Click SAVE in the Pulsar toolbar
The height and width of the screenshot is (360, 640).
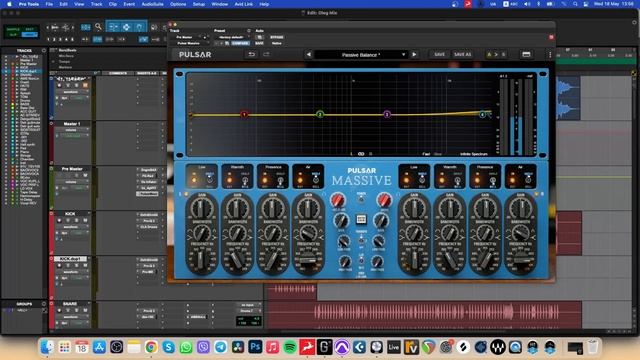tap(439, 54)
